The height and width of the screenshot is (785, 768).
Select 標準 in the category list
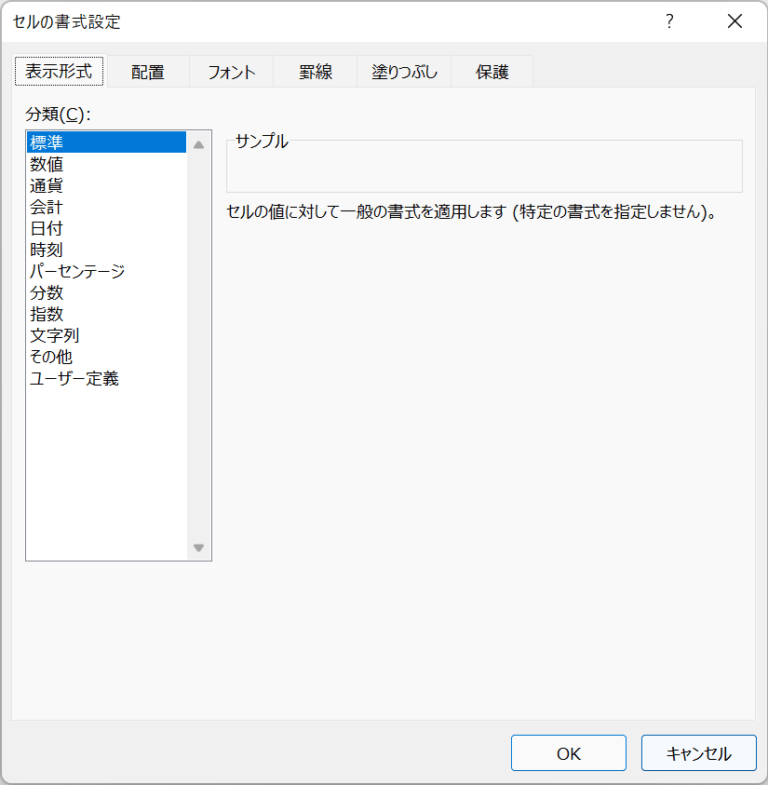[107, 142]
